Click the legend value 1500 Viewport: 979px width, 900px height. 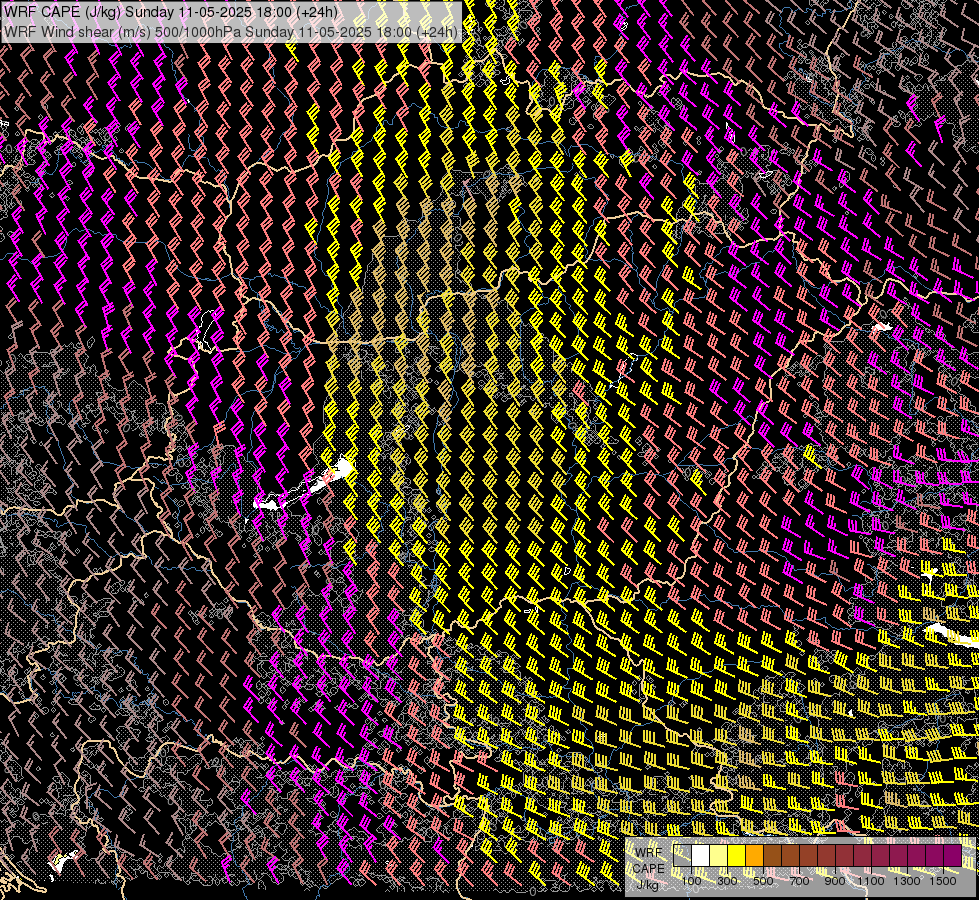pos(943,881)
